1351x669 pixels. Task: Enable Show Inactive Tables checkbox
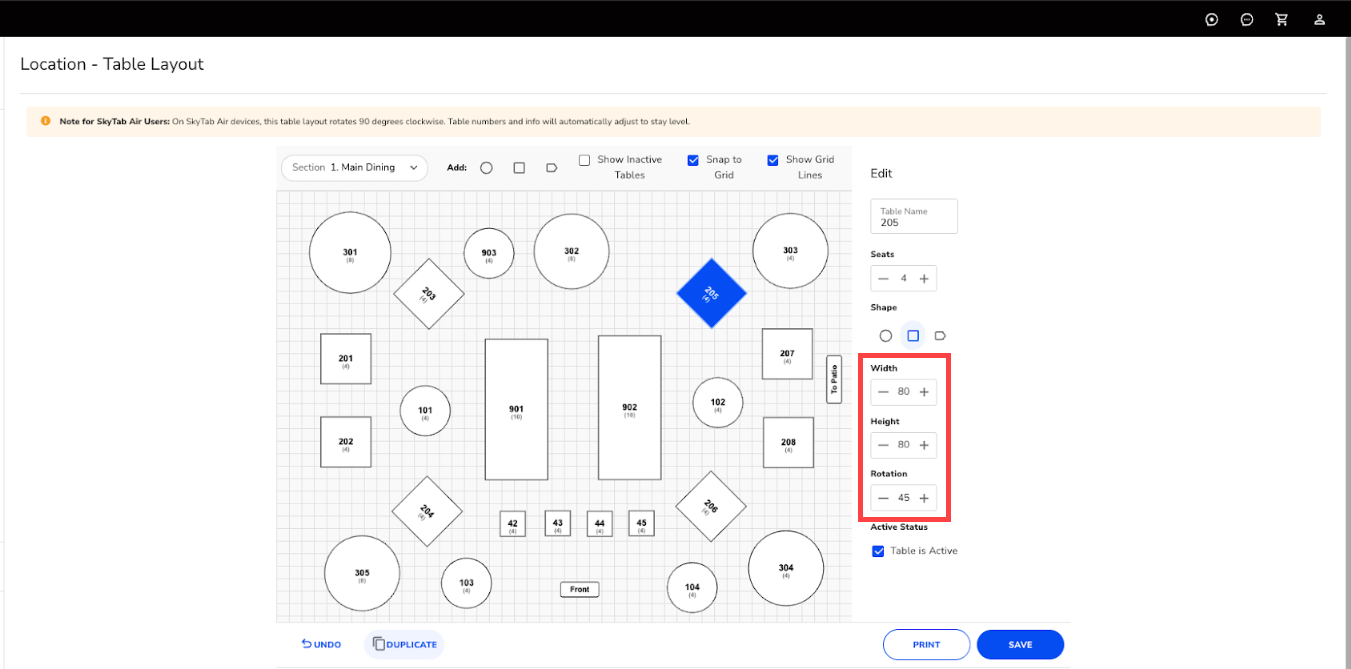click(584, 160)
